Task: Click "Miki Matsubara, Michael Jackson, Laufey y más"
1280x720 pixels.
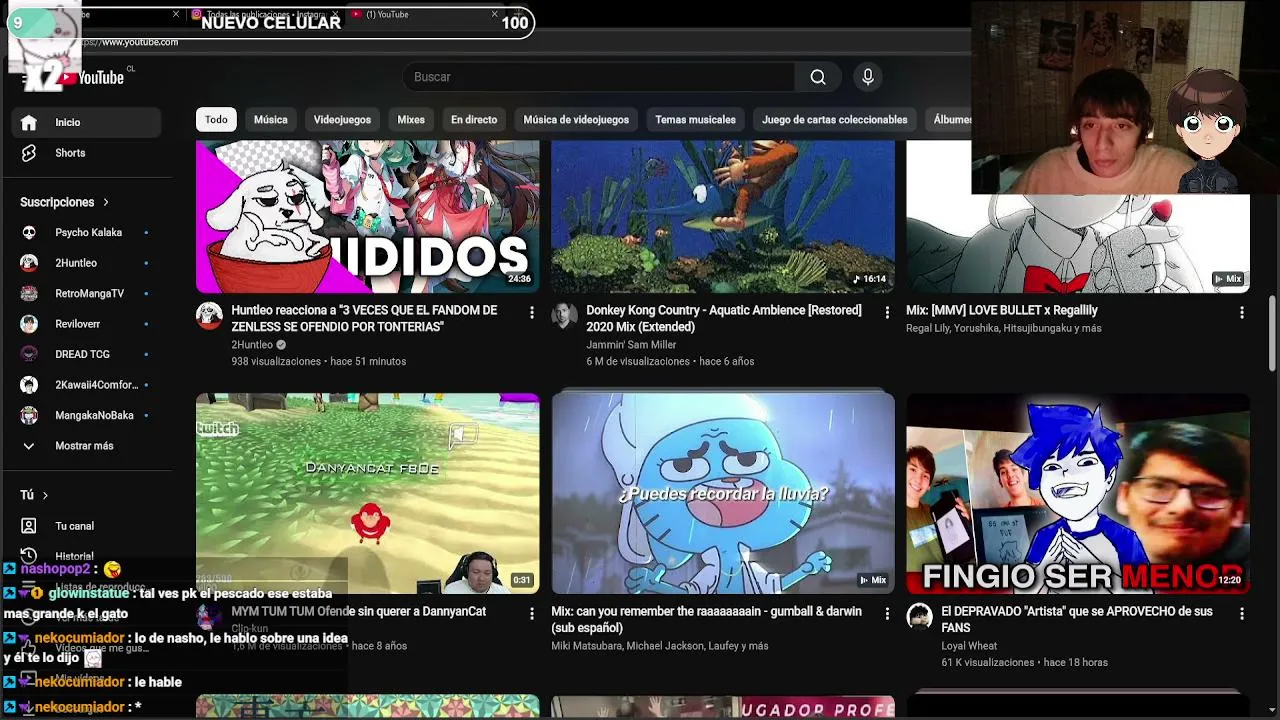Action: coord(660,646)
